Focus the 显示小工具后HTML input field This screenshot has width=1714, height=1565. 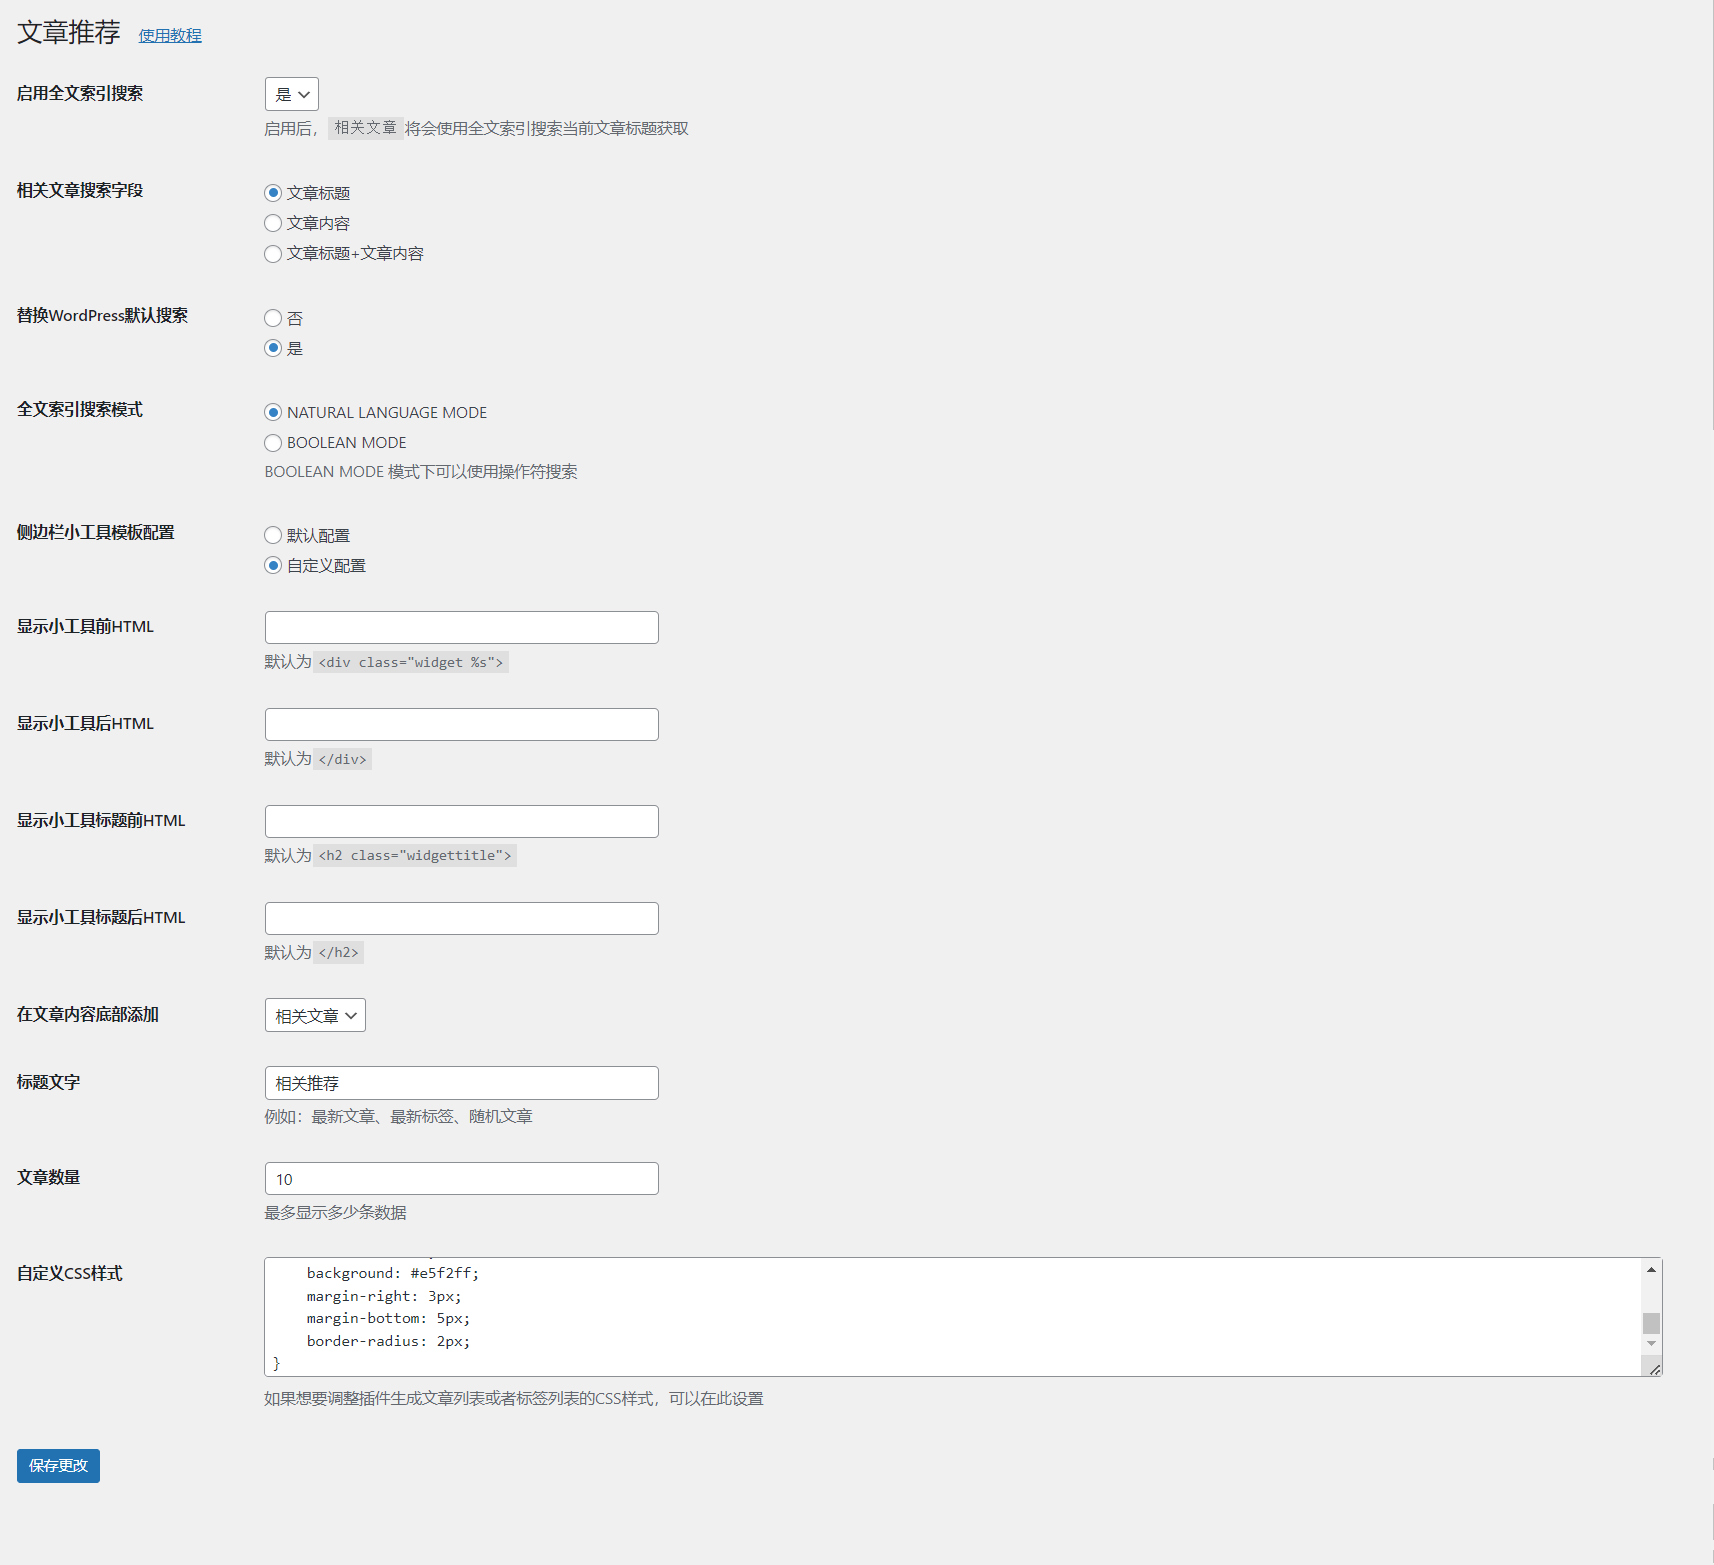[x=462, y=724]
